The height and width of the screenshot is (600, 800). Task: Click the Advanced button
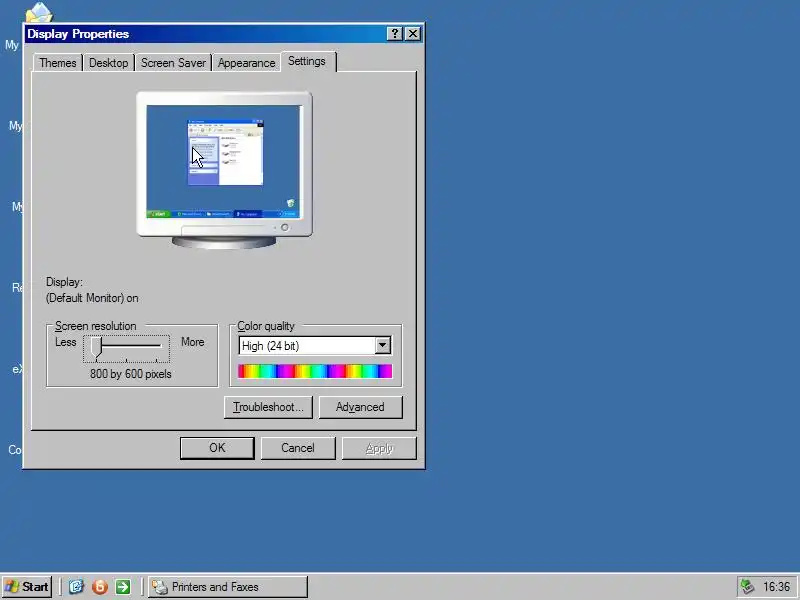click(x=360, y=407)
